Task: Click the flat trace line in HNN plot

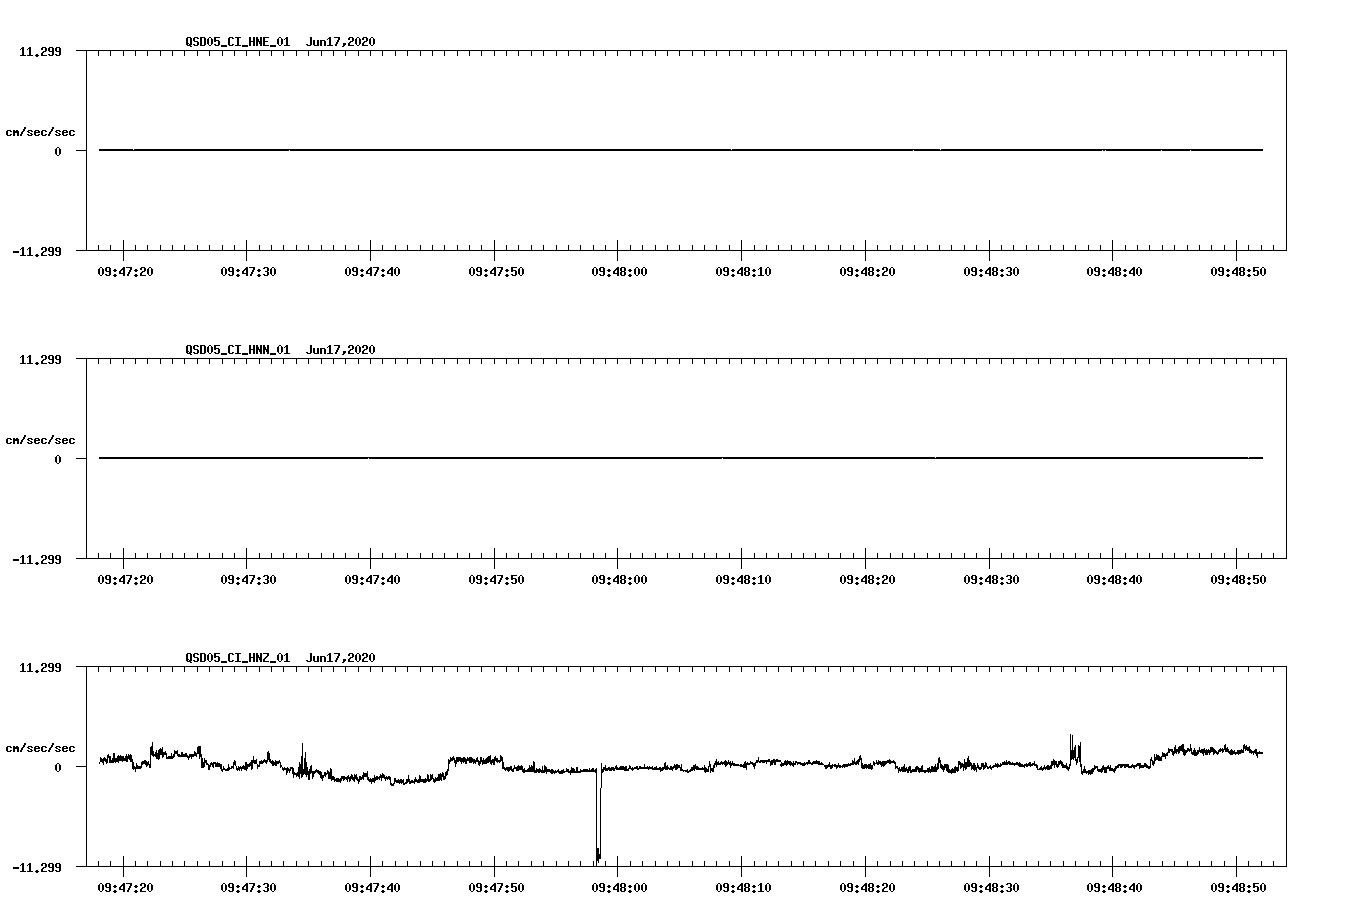Action: [x=681, y=458]
